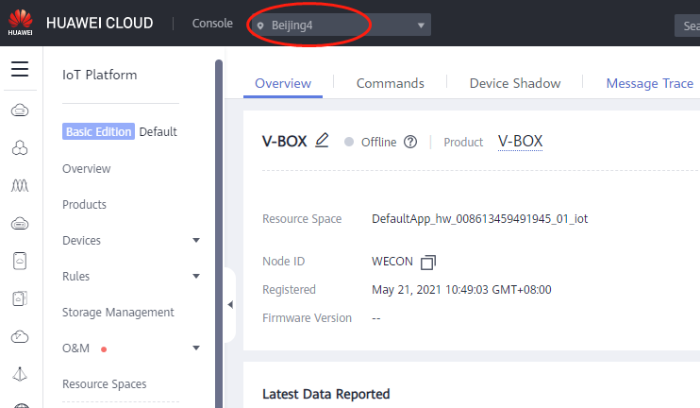Screen dimensions: 700x408
Task: Switch to the Commands tab
Action: [390, 83]
